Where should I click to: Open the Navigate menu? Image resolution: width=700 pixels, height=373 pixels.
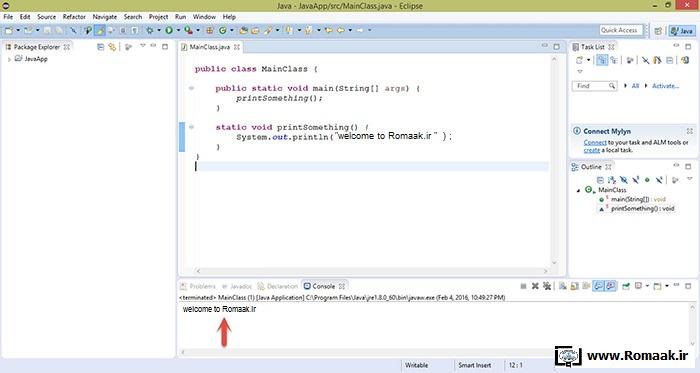[x=104, y=17]
